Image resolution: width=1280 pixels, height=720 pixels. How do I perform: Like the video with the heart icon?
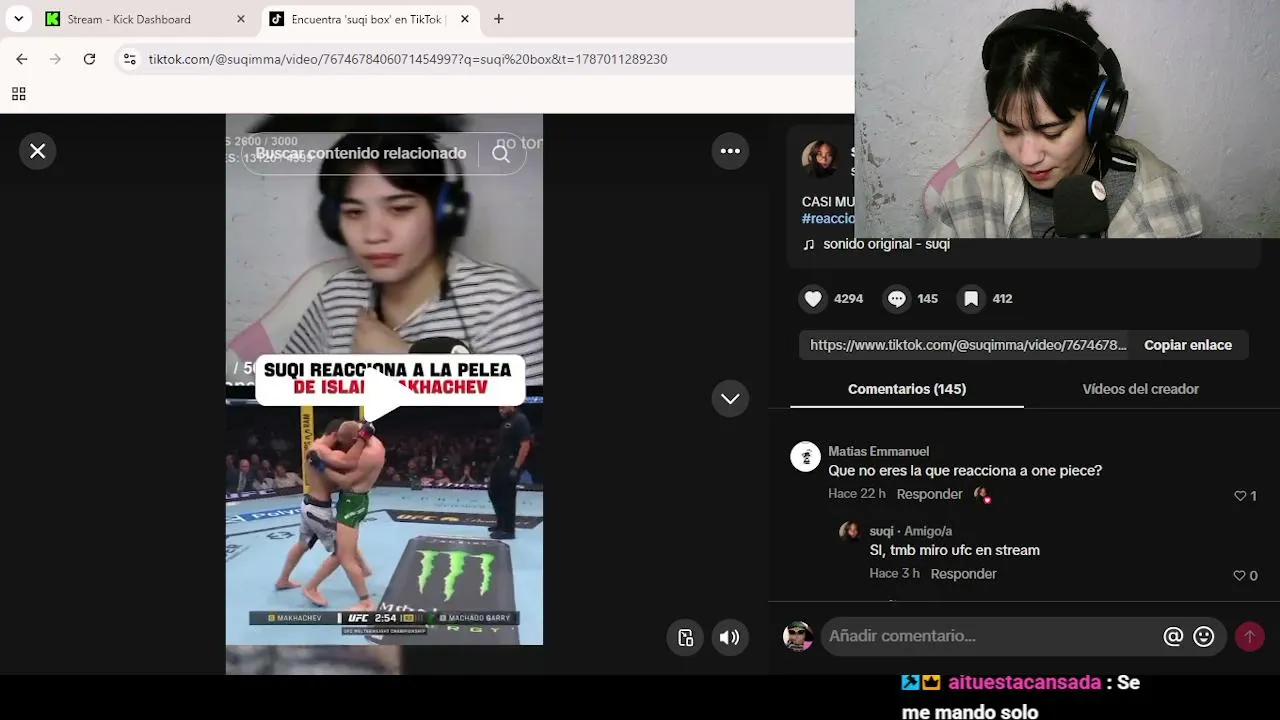click(813, 298)
